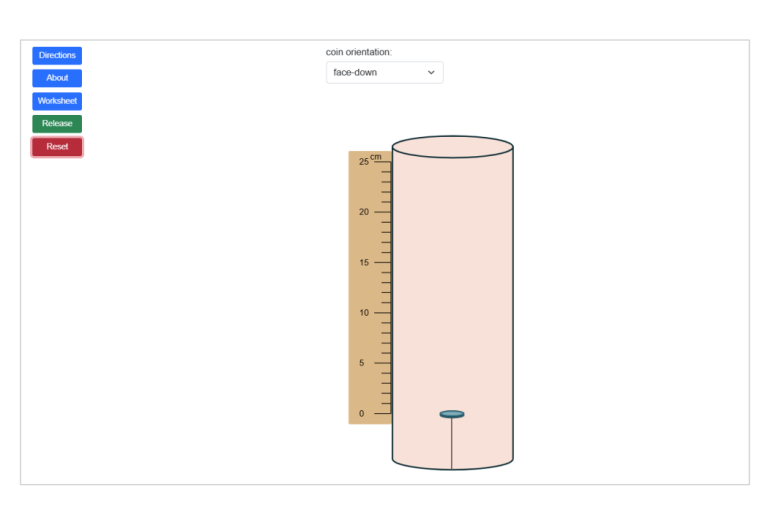Click the chevron arrow in orientation select
This screenshot has width=768, height=523.
(x=432, y=72)
